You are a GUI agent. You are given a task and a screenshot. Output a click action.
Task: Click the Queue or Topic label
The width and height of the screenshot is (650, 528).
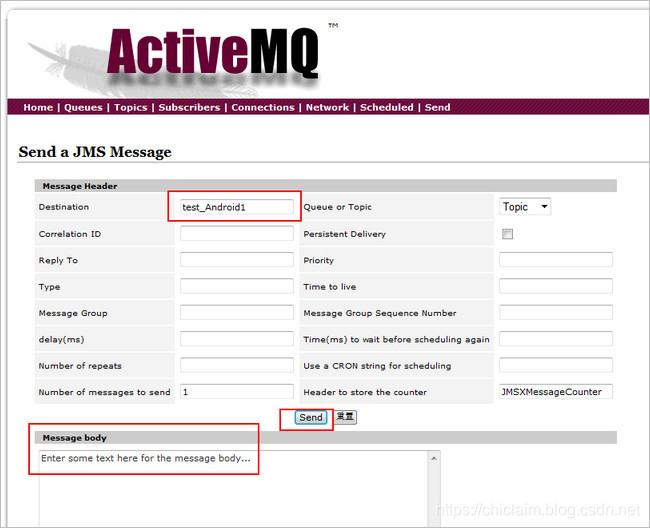[x=337, y=207]
